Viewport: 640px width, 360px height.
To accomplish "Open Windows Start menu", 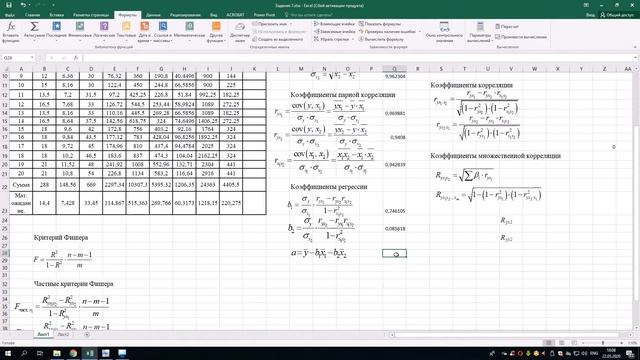I will [8, 353].
